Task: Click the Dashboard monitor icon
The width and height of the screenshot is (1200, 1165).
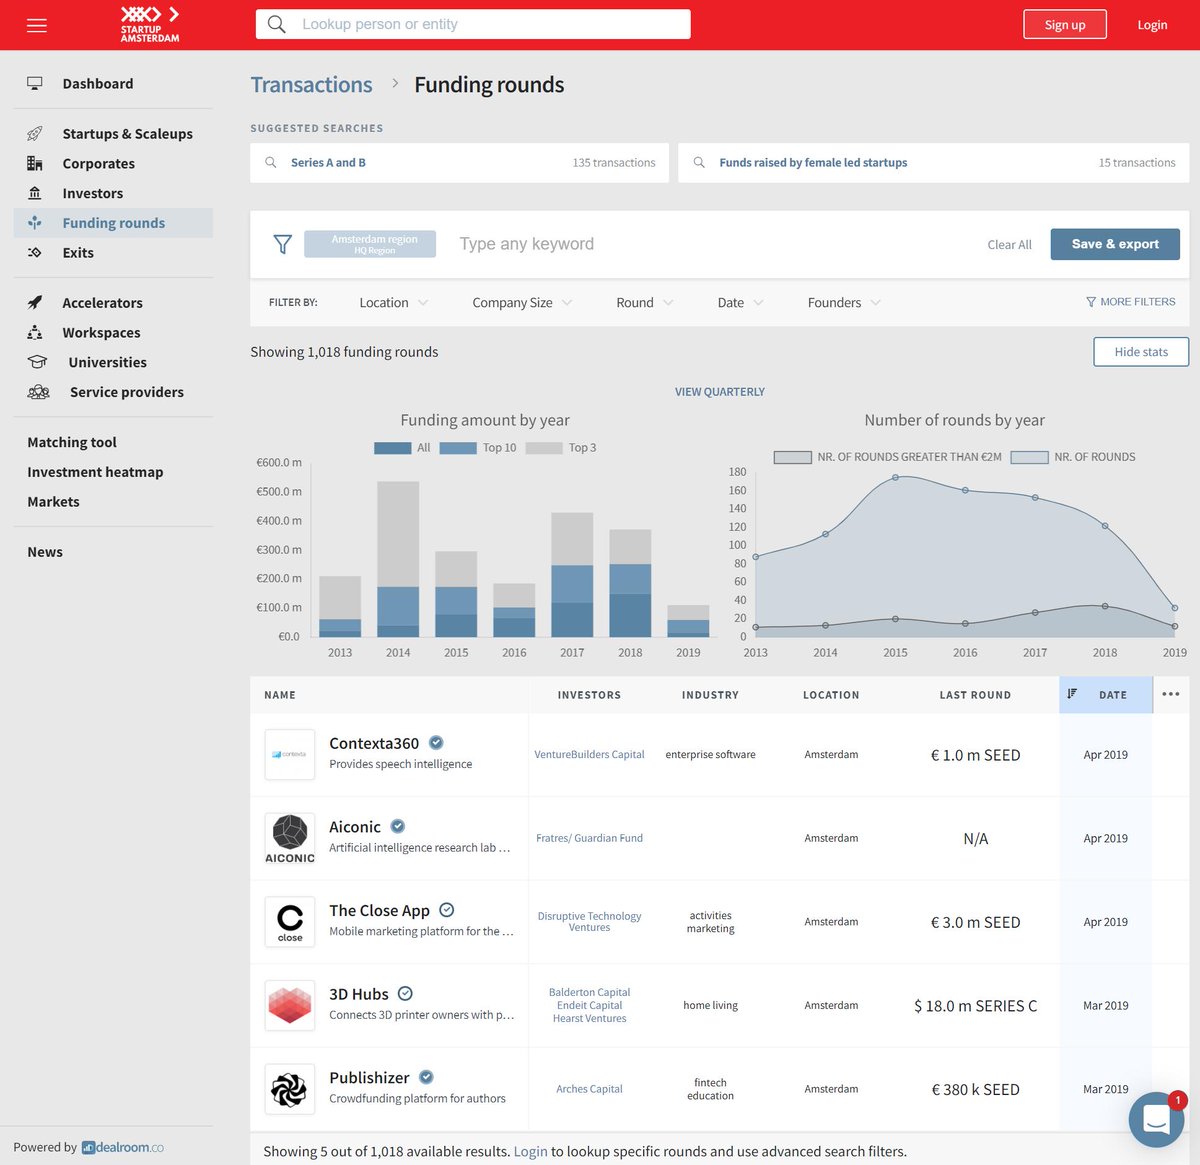Action: tap(35, 83)
